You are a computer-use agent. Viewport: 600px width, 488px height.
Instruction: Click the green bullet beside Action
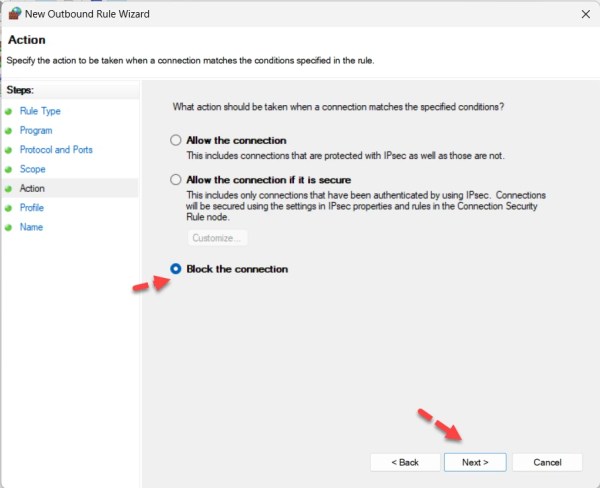coord(8,188)
